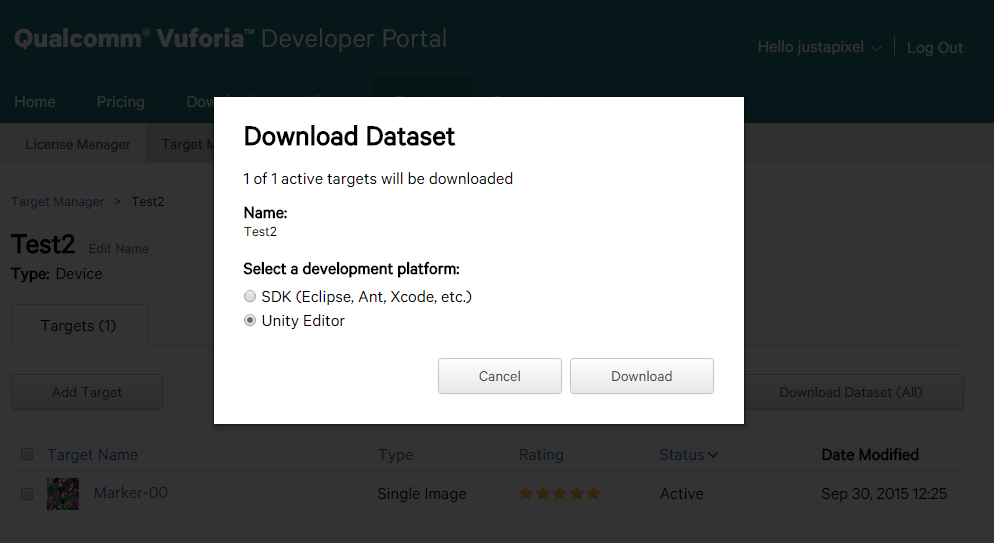Click the 'Sep 30, 2015 12:25' date cell
The width and height of the screenshot is (994, 543).
(x=884, y=494)
